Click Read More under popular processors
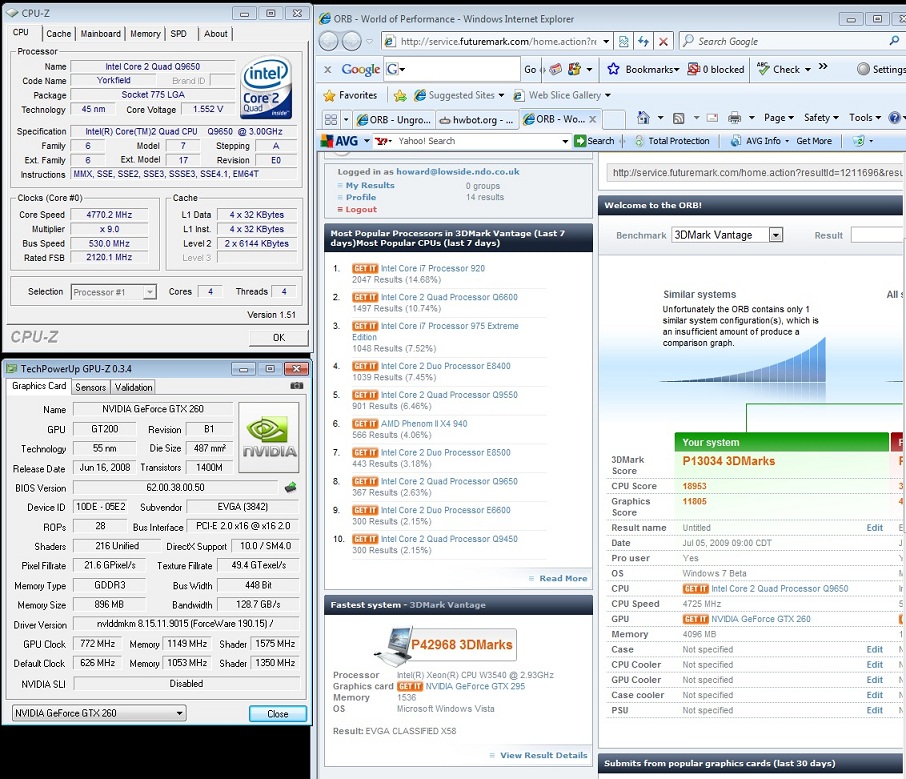906x779 pixels. click(563, 578)
